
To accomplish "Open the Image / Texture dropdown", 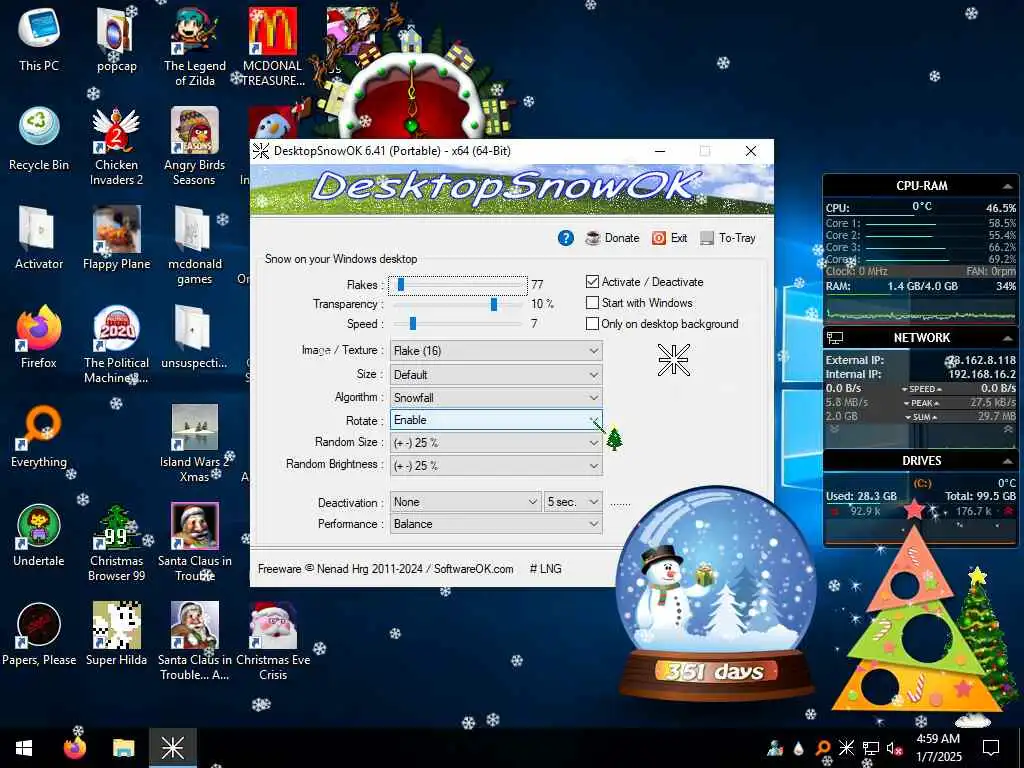I will coord(496,351).
